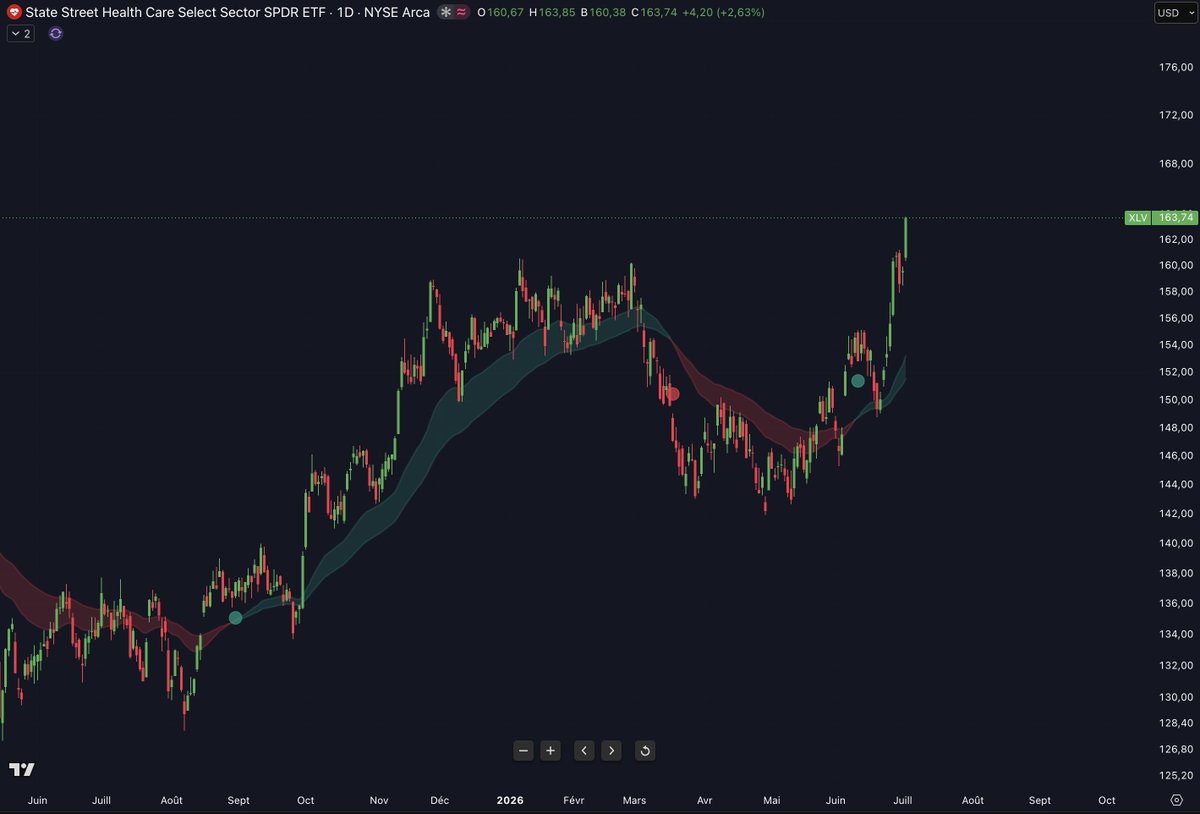Open the USD currency dropdown
The width and height of the screenshot is (1200, 814).
click(1176, 13)
